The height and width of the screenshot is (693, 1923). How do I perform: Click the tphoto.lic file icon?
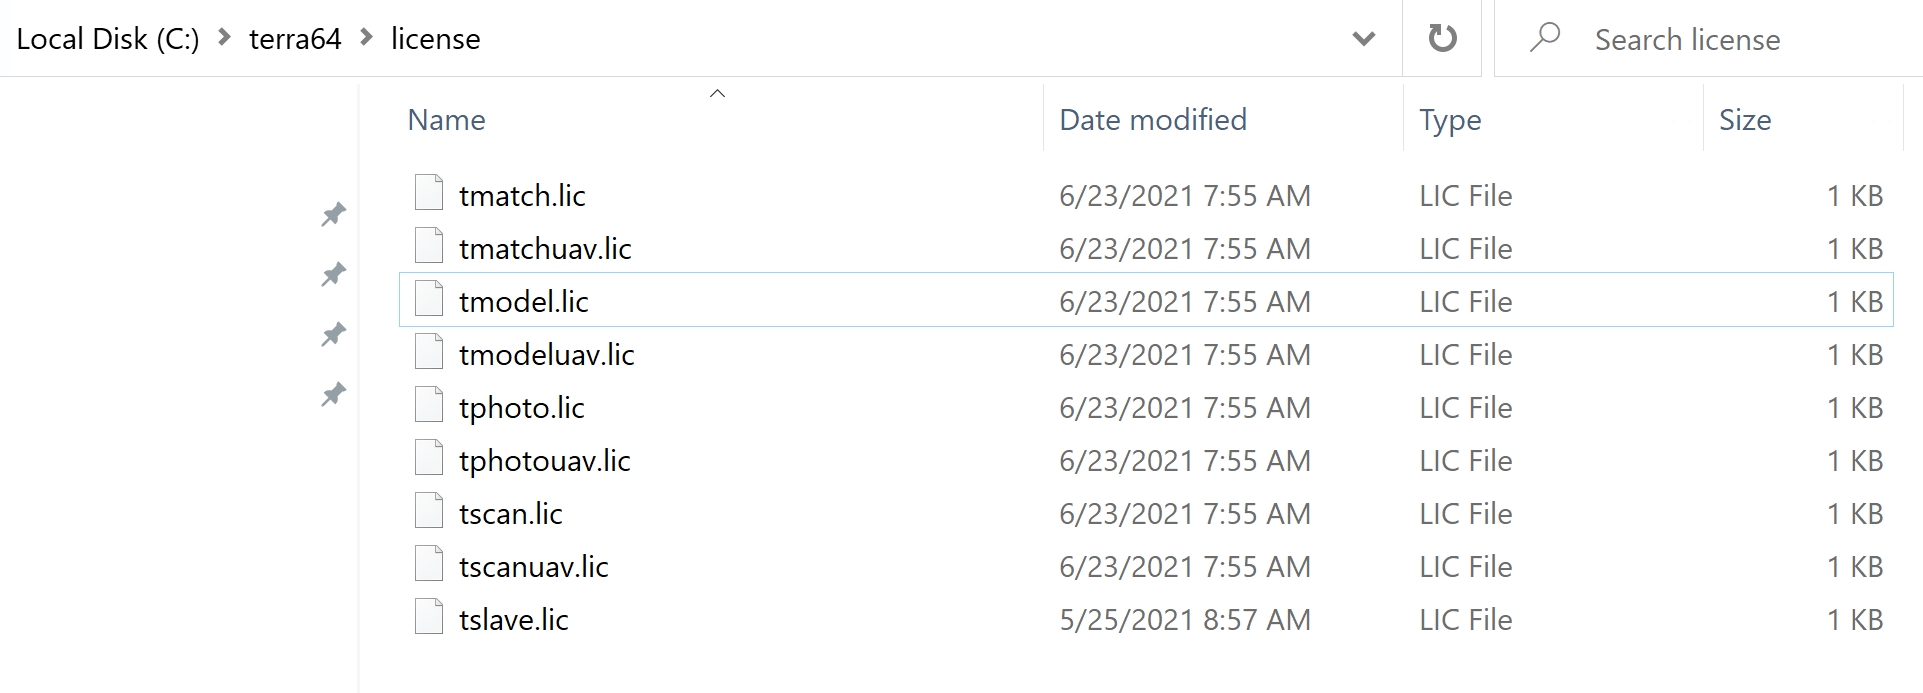coord(429,405)
